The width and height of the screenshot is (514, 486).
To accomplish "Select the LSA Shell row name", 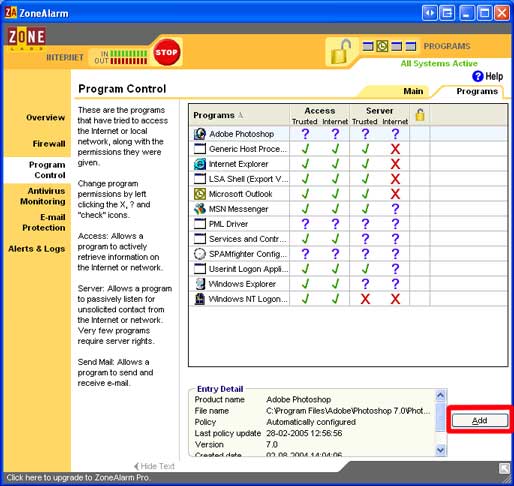I will (248, 179).
